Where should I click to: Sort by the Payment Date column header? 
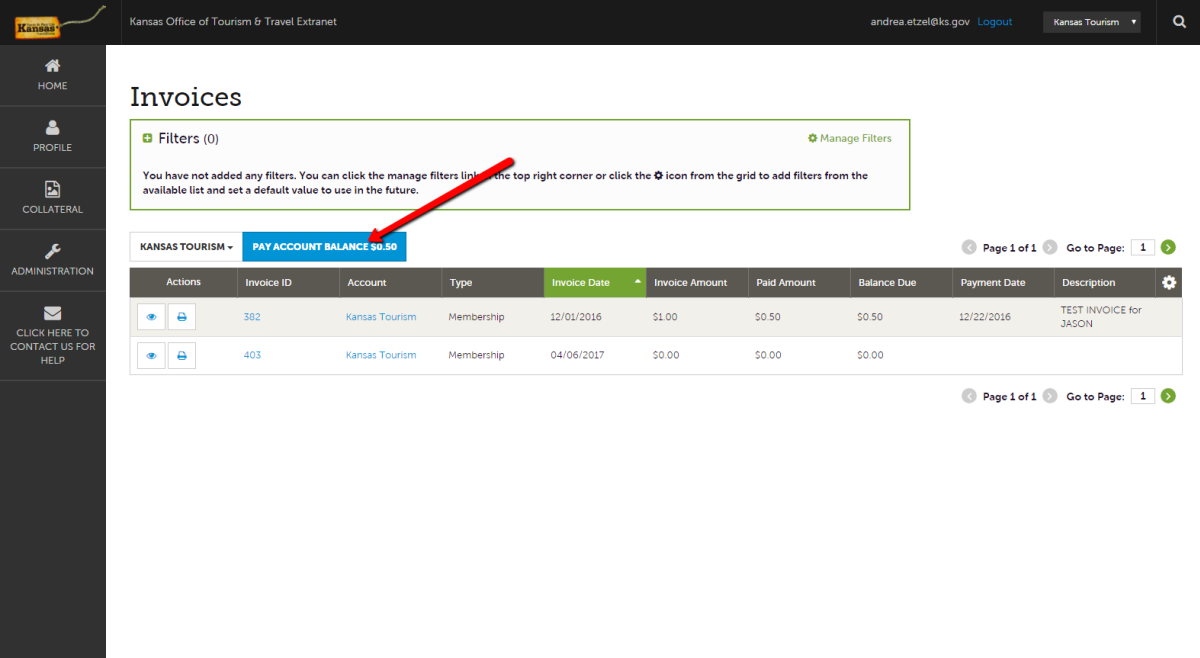coord(1003,282)
